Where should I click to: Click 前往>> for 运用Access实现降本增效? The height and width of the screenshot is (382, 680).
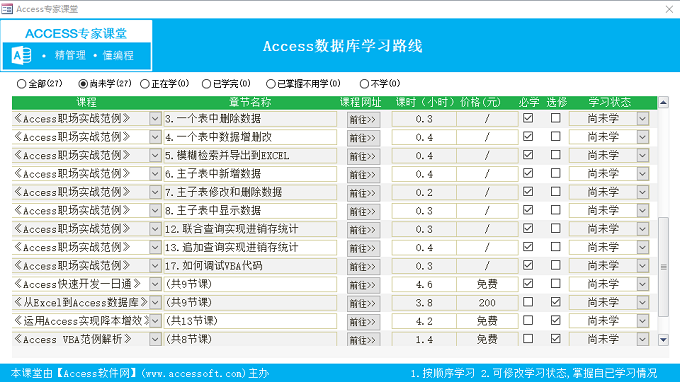[x=363, y=322]
